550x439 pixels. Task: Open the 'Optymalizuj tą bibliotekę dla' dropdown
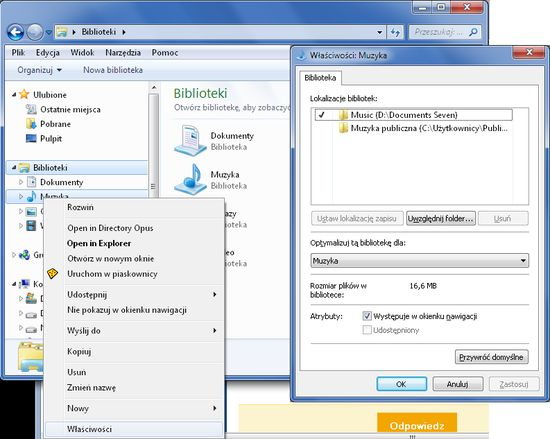pos(420,261)
